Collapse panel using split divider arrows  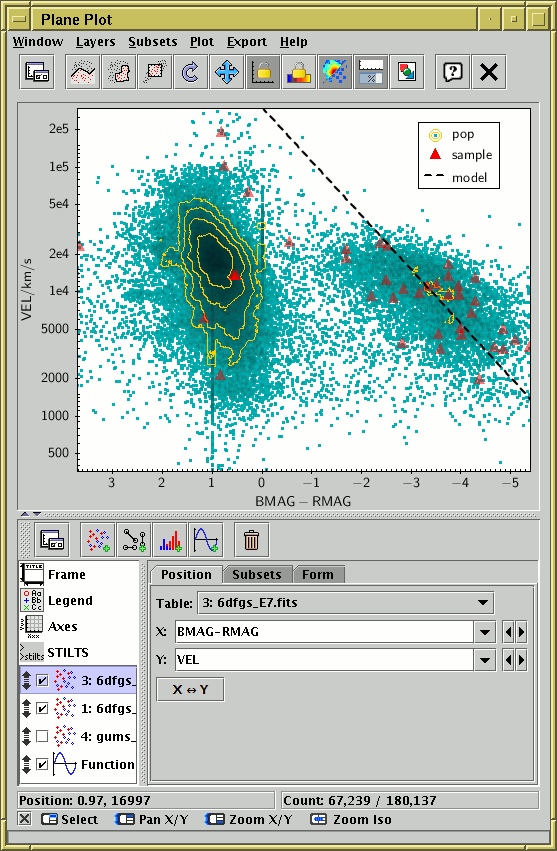pos(30,513)
